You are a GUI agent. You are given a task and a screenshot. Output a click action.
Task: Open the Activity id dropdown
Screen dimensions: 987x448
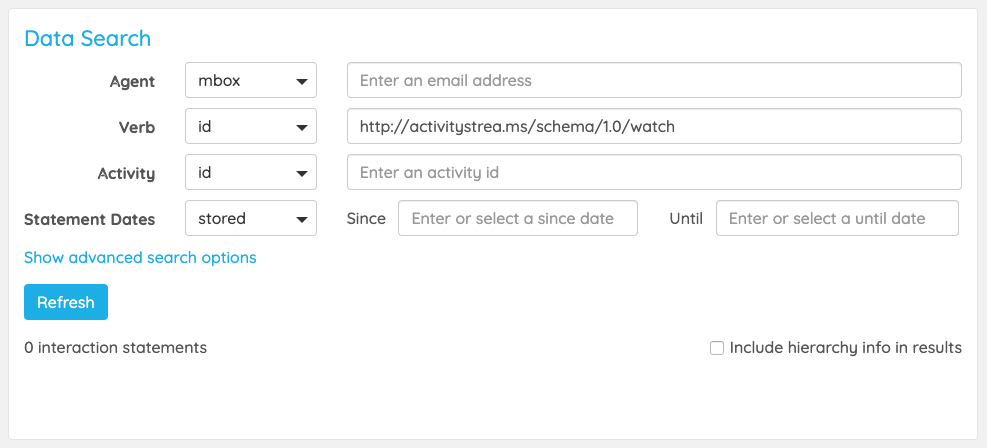point(251,172)
